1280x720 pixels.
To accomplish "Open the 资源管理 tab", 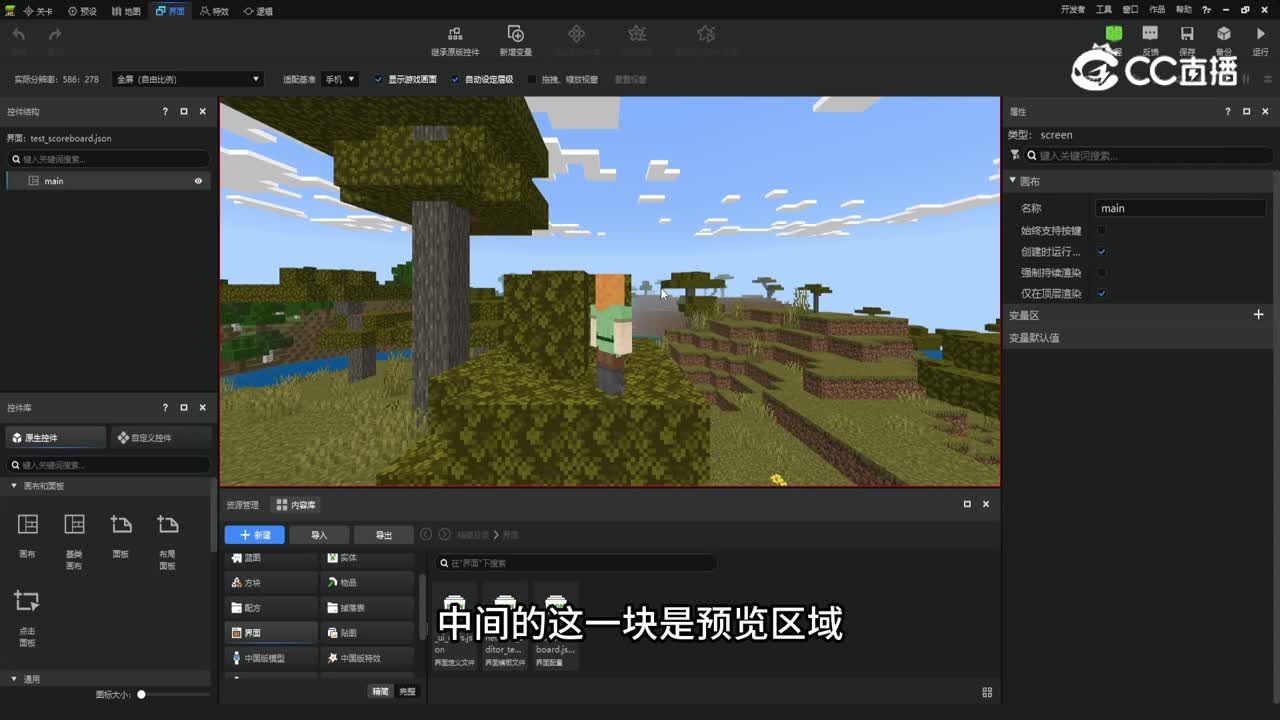I will [x=242, y=505].
